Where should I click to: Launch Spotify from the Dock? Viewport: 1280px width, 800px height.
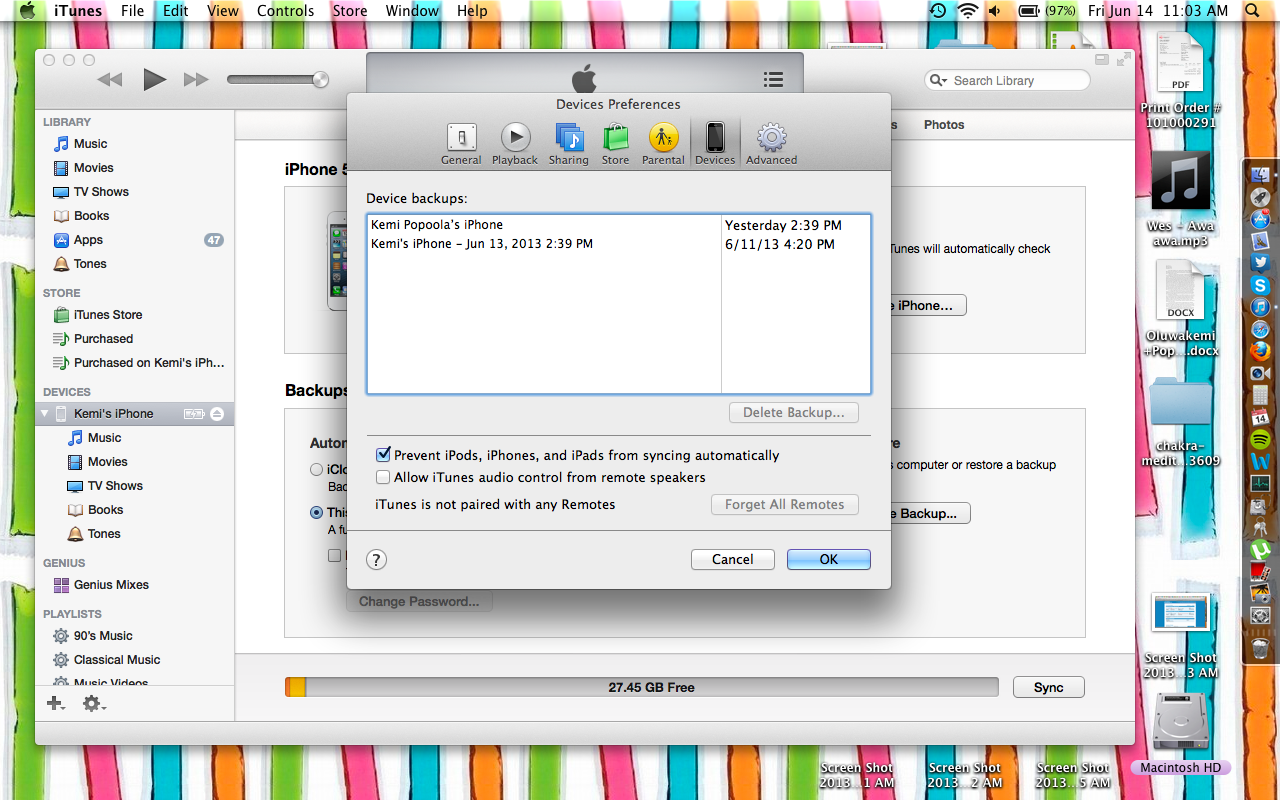tap(1260, 439)
